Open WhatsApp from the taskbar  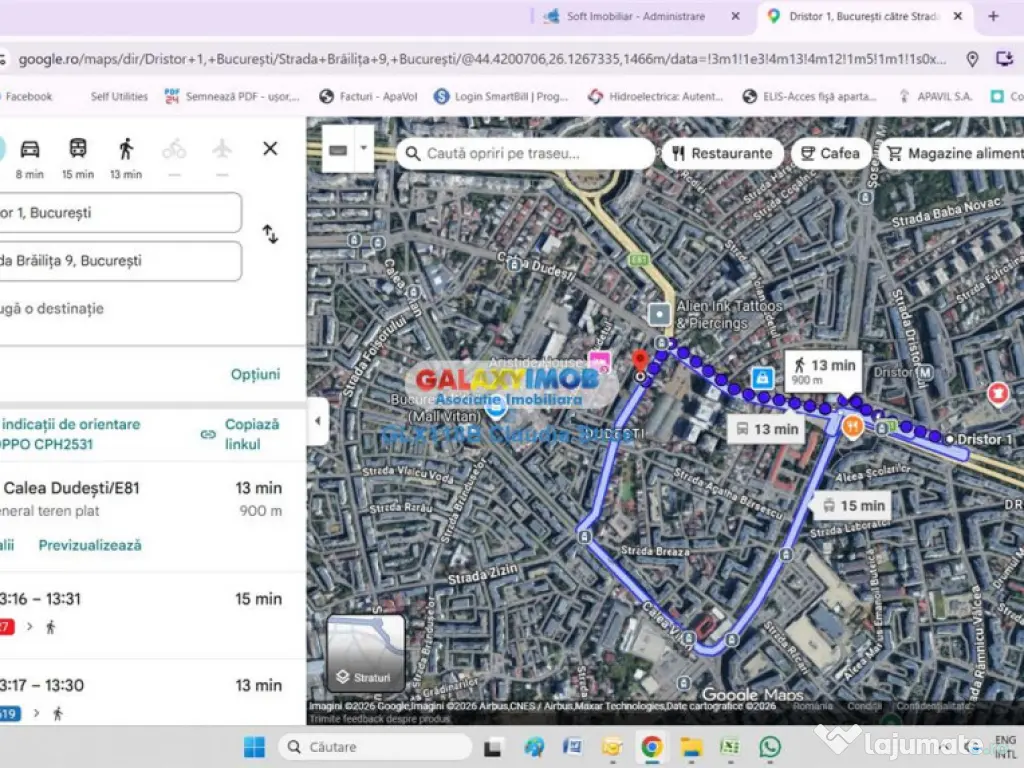click(769, 747)
